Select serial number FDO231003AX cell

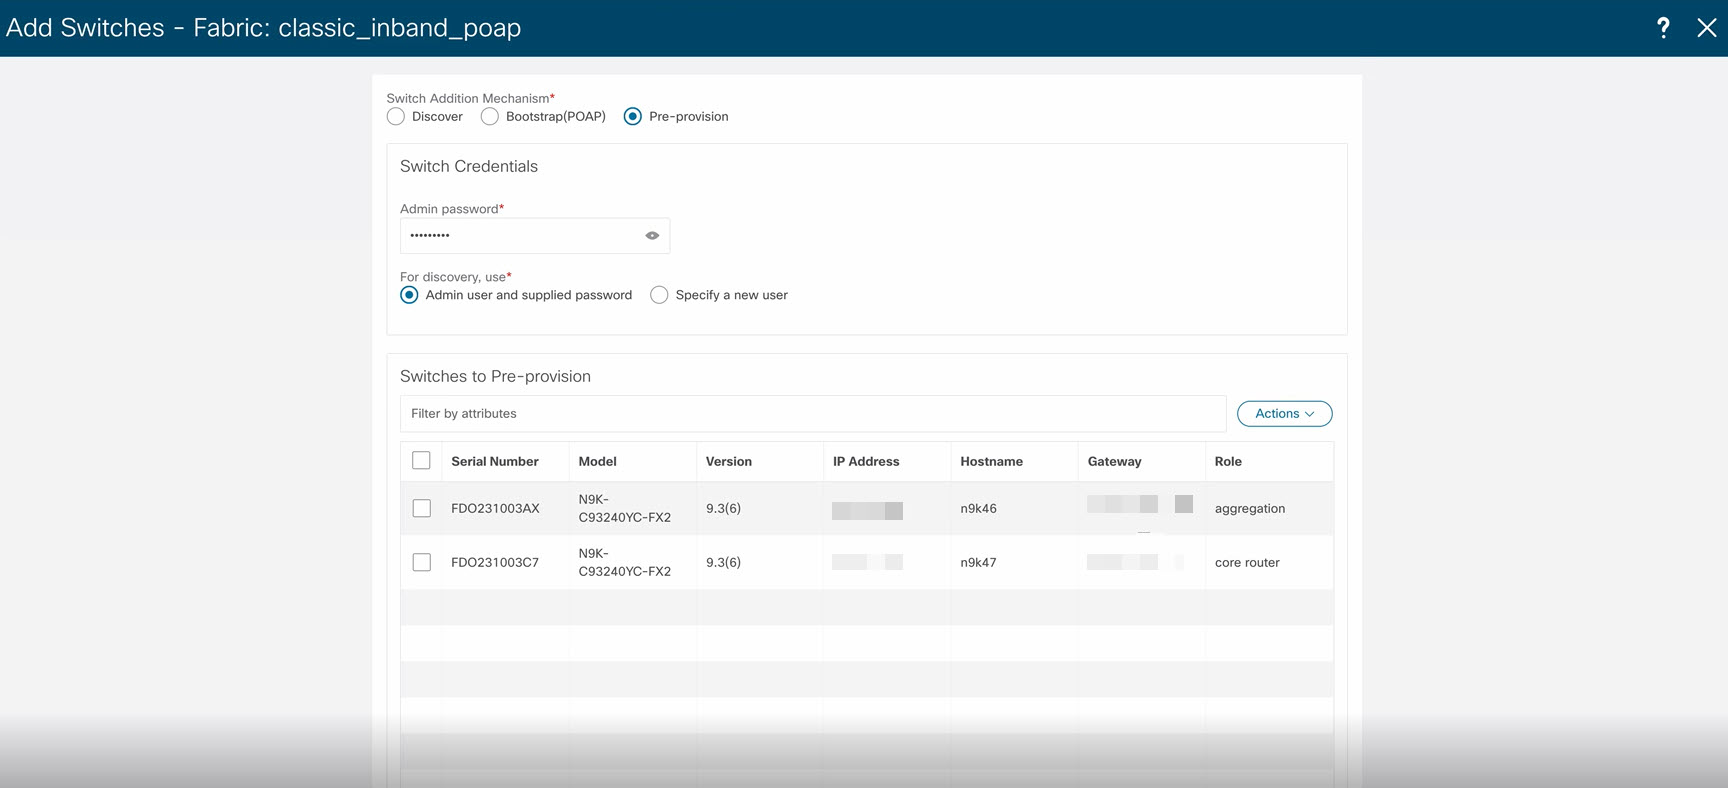tap(495, 509)
